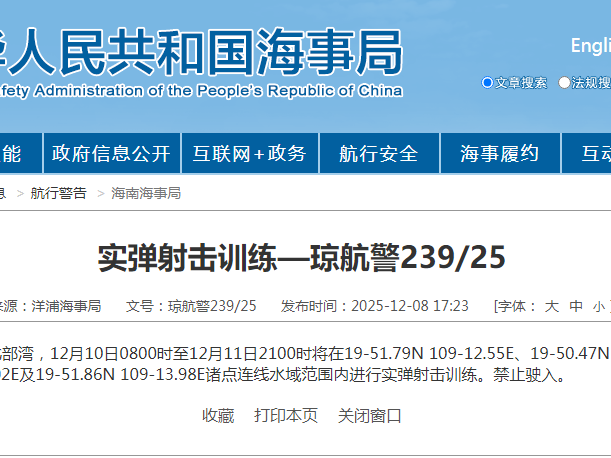Open the 海事履约 navigation item
Viewport: 611px width, 458px height.
point(499,154)
